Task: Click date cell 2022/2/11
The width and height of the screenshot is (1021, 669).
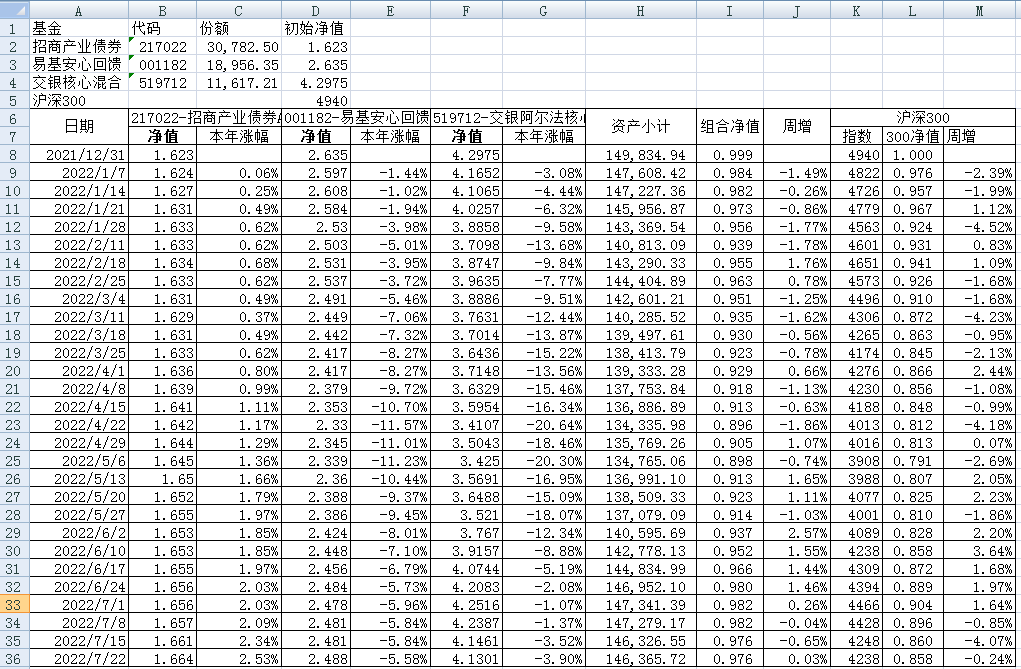Action: click(79, 245)
